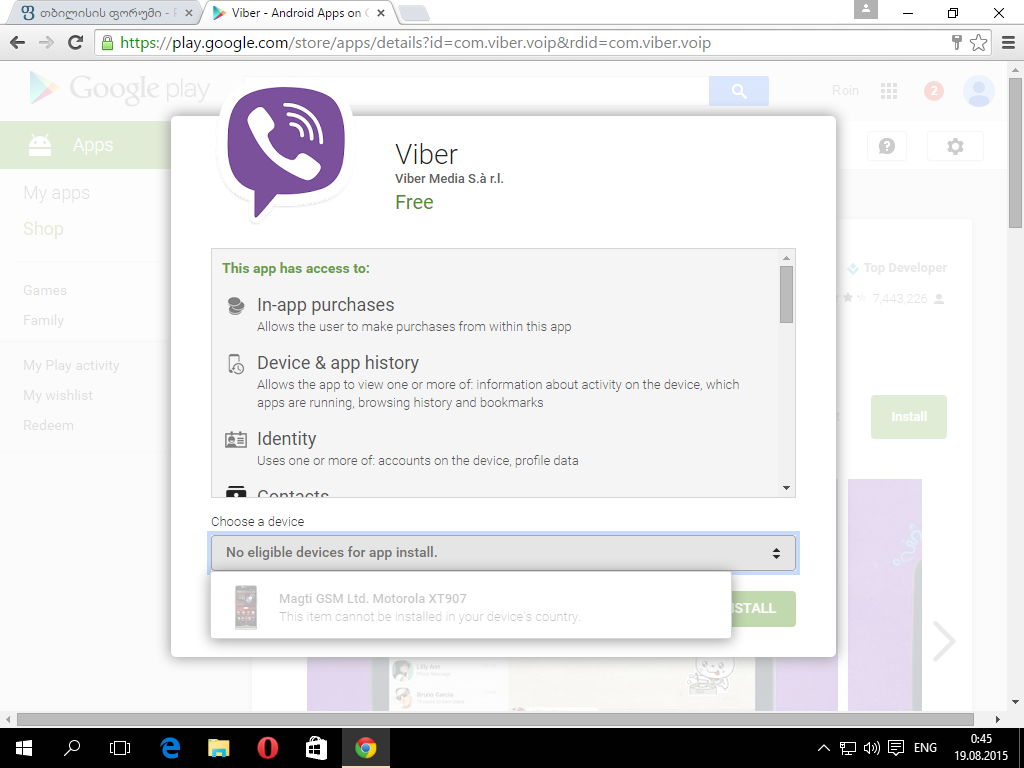Open notifications badge showing 2

(x=933, y=91)
